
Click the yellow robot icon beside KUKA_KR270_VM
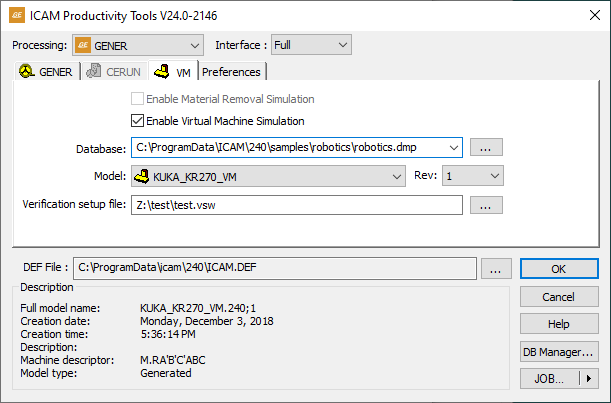[141, 176]
